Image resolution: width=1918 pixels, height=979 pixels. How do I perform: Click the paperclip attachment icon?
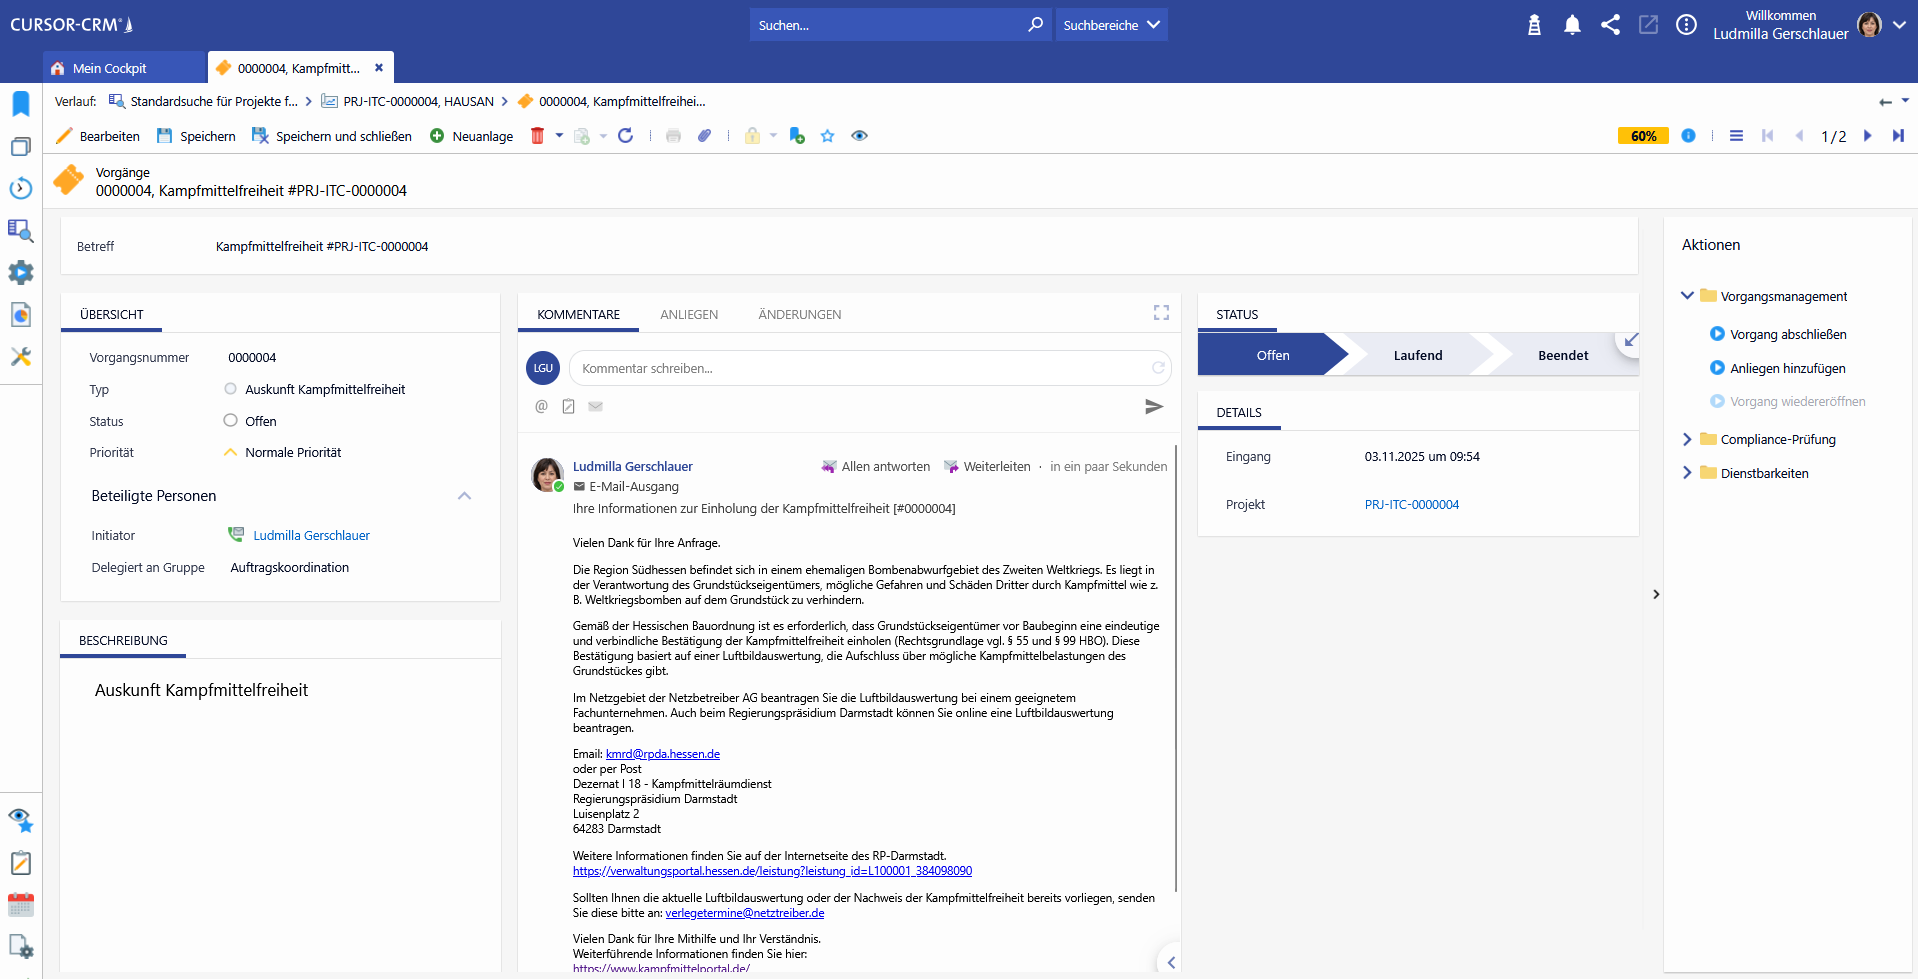point(705,136)
